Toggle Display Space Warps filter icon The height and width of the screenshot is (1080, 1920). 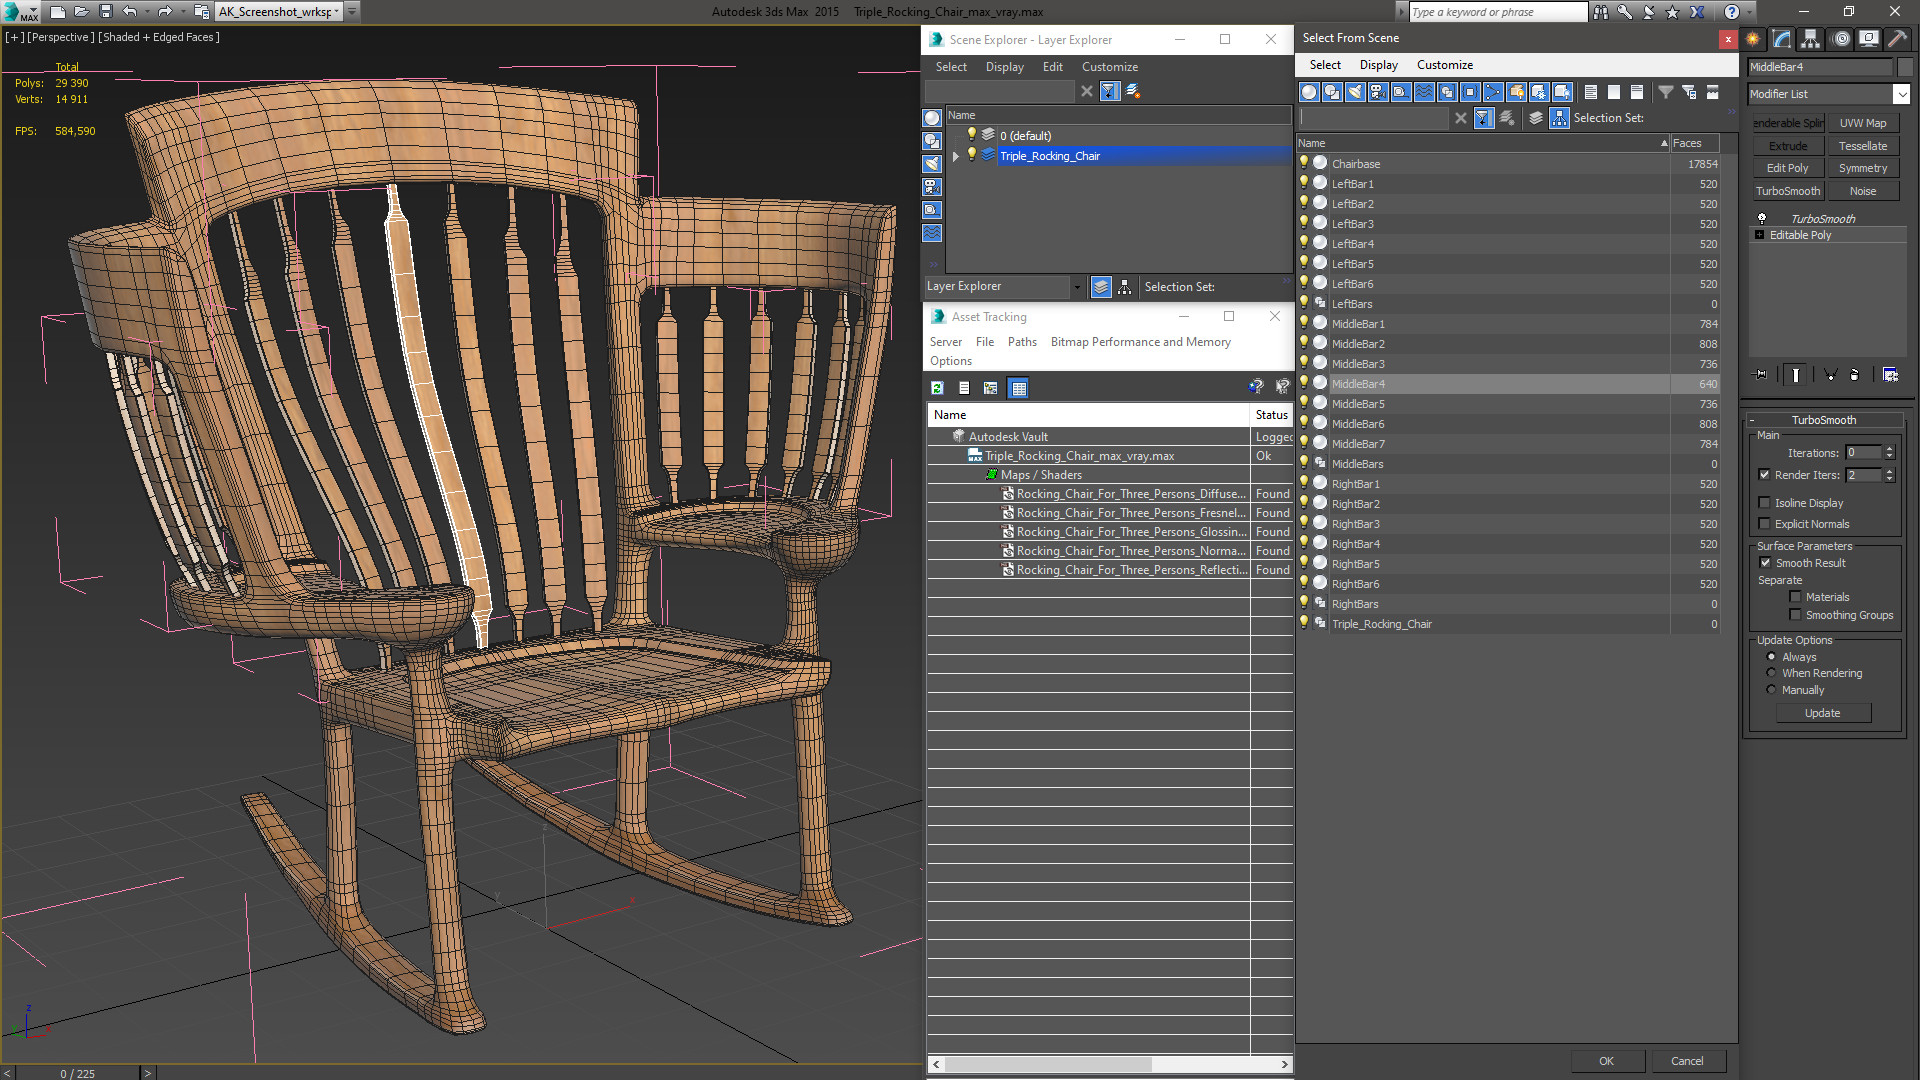[x=1424, y=92]
